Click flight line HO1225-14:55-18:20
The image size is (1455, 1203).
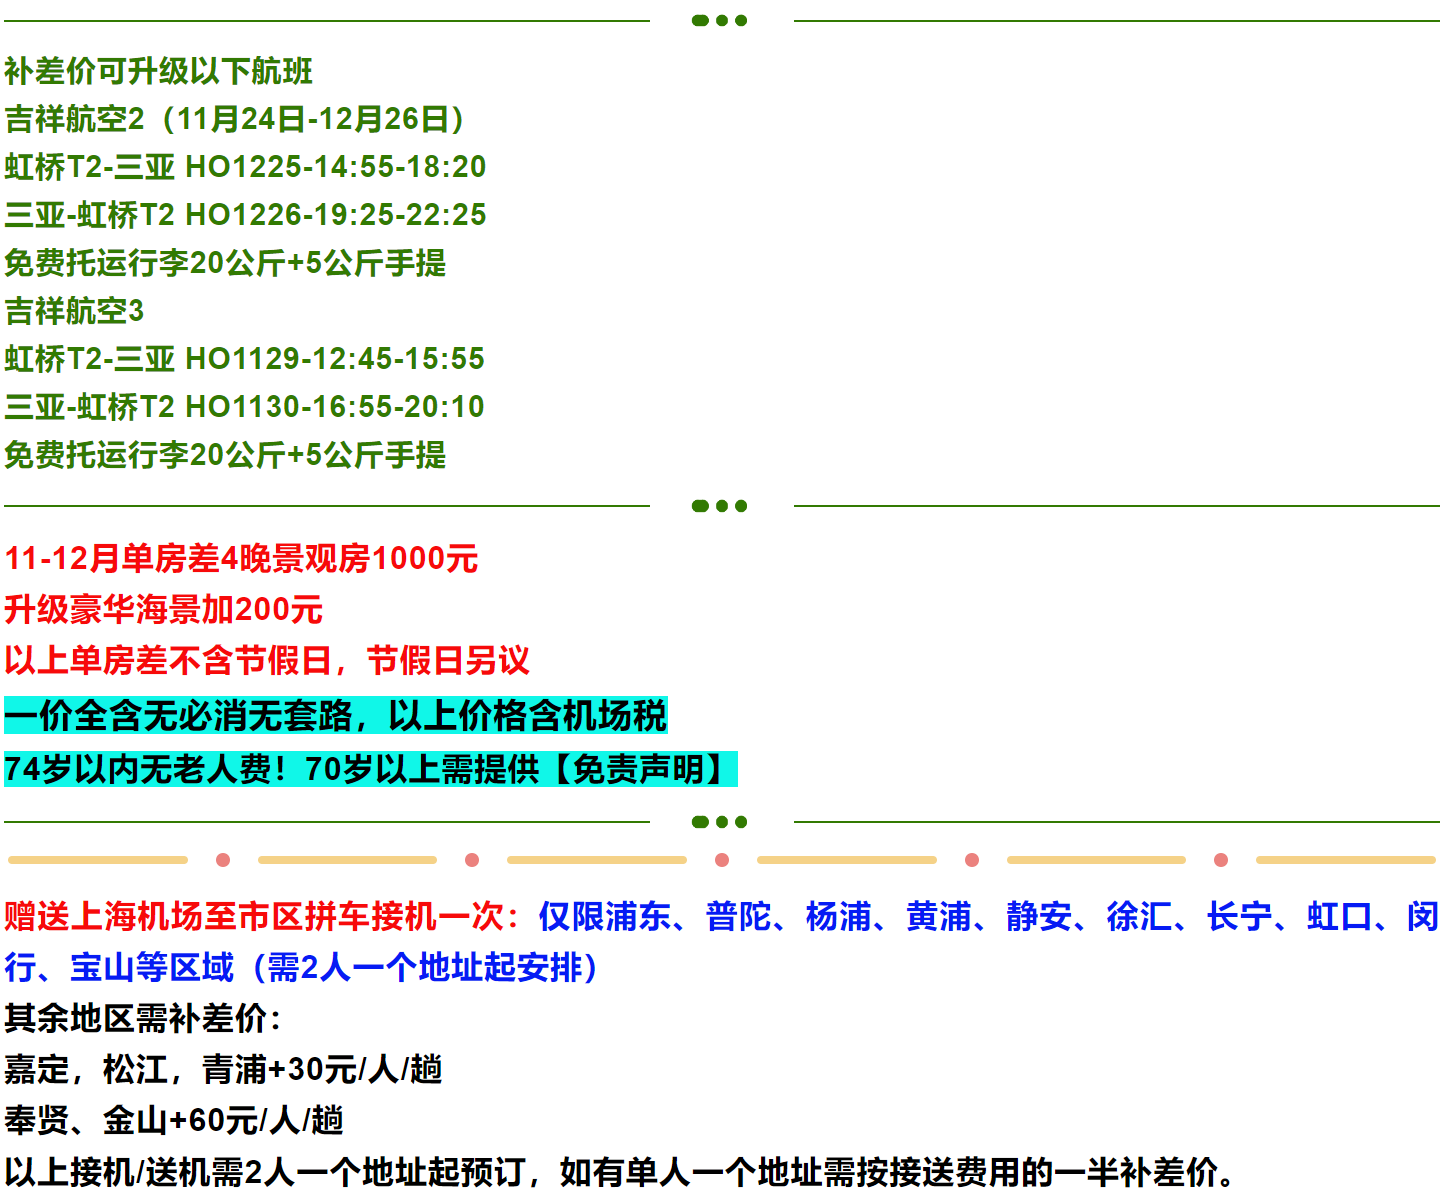pos(245,167)
